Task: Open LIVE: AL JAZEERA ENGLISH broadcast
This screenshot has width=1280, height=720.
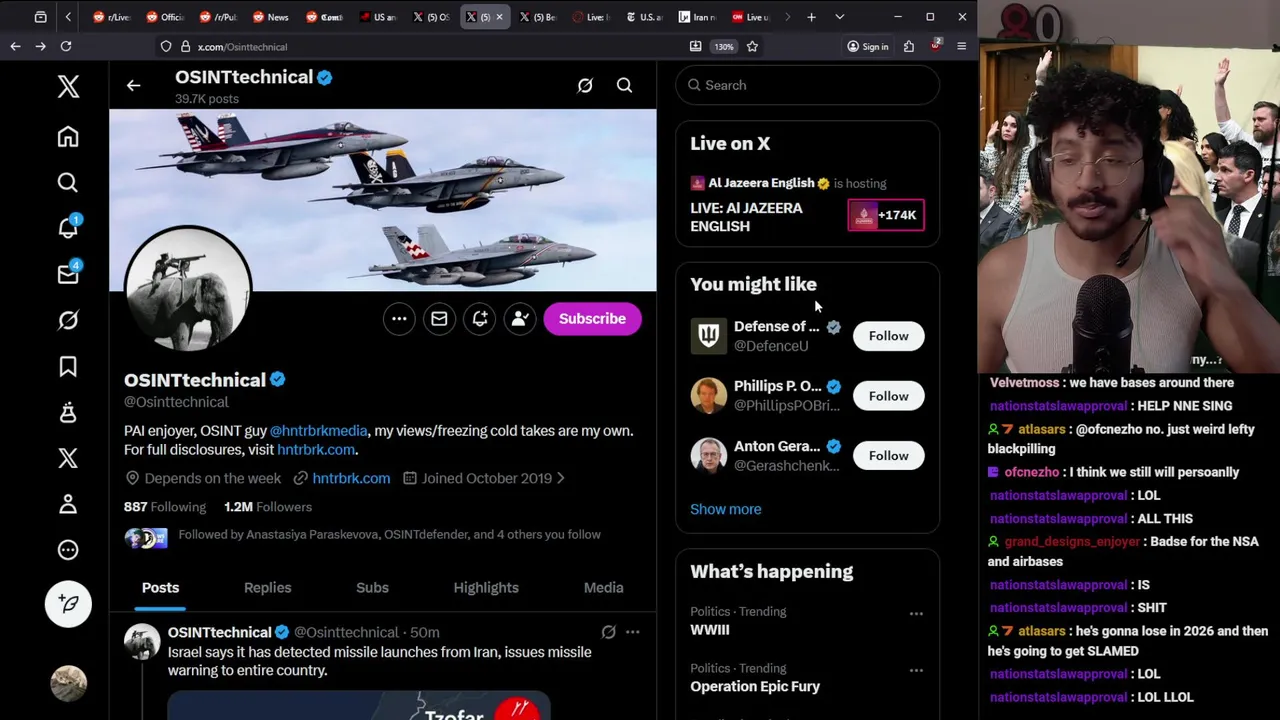Action: 746,217
